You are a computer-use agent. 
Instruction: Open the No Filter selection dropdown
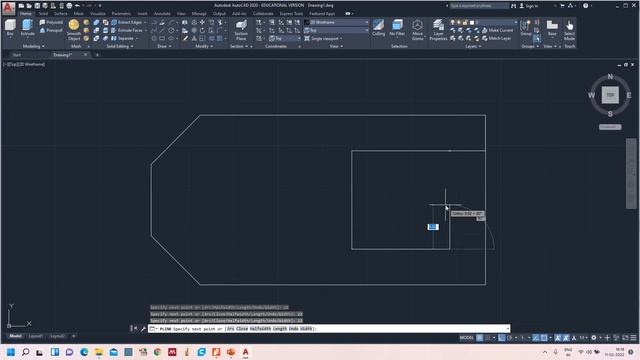[397, 28]
